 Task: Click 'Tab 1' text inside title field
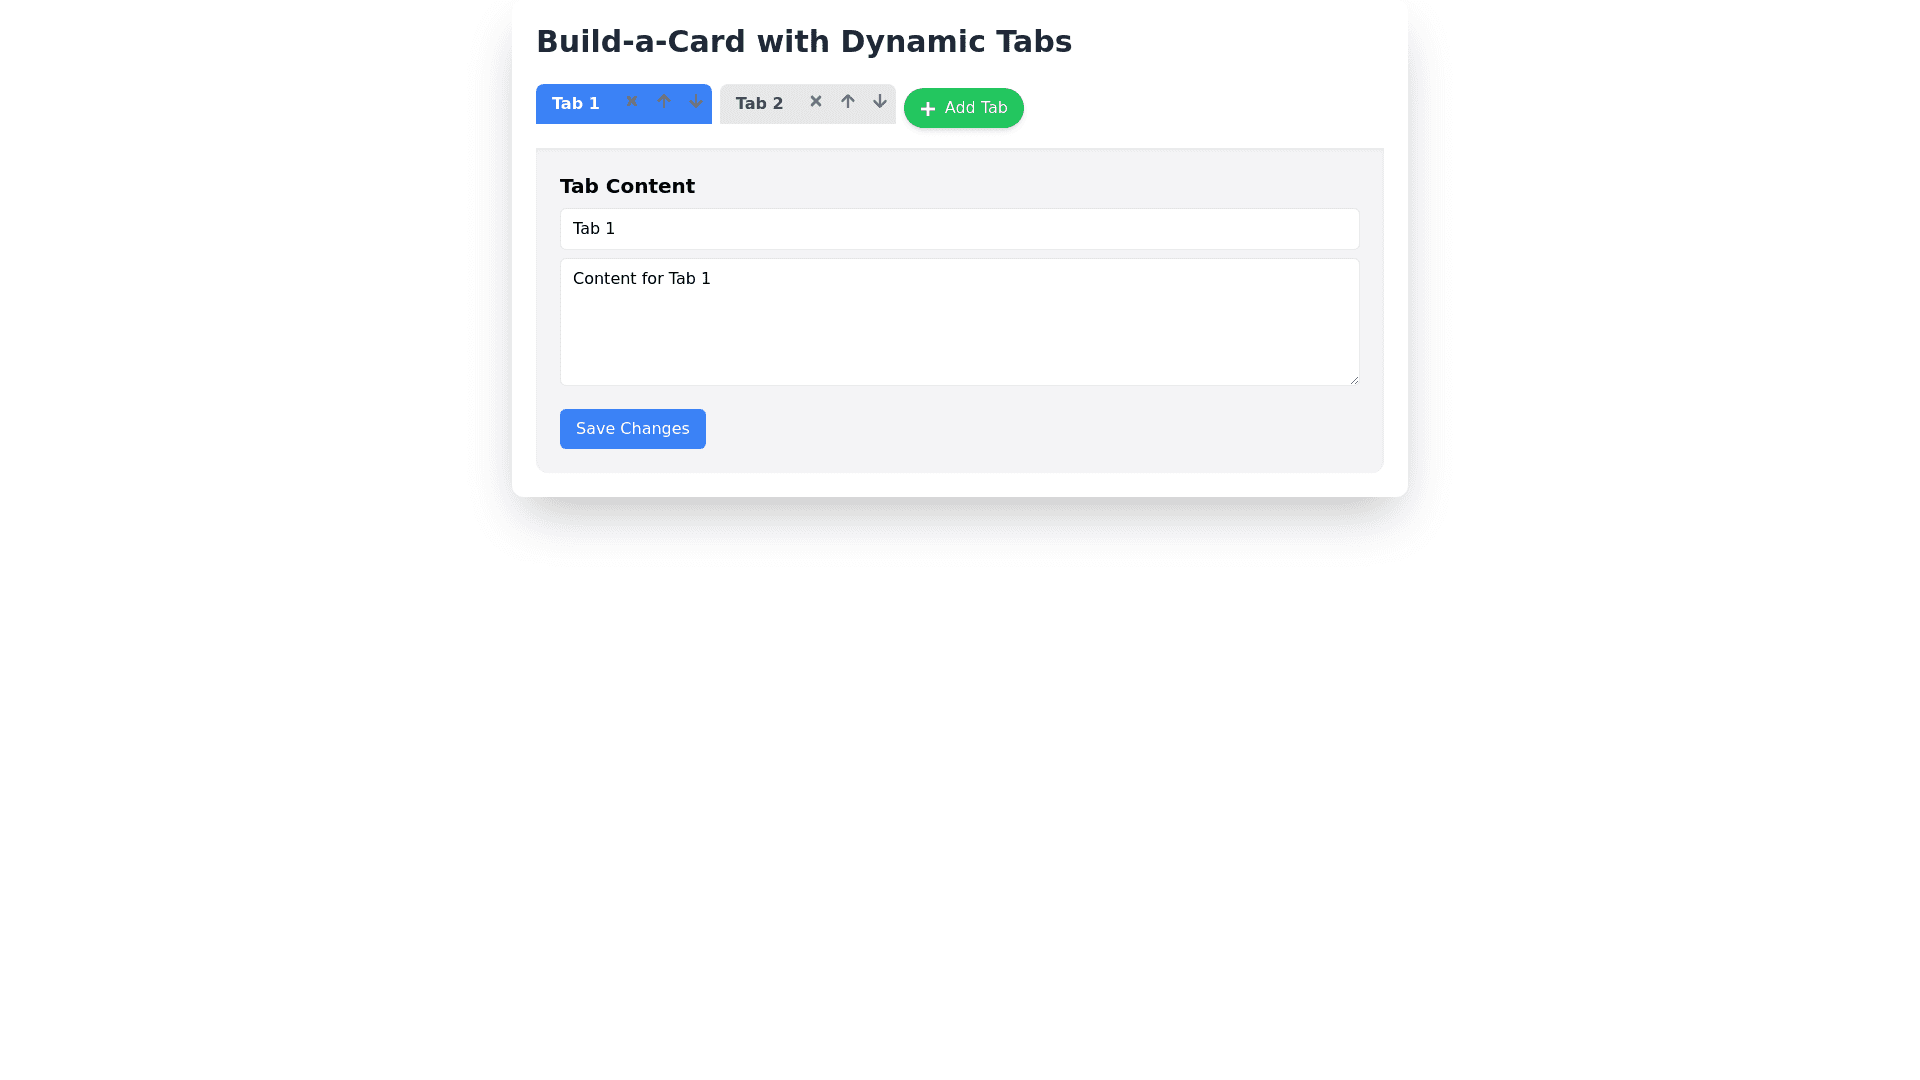(594, 229)
